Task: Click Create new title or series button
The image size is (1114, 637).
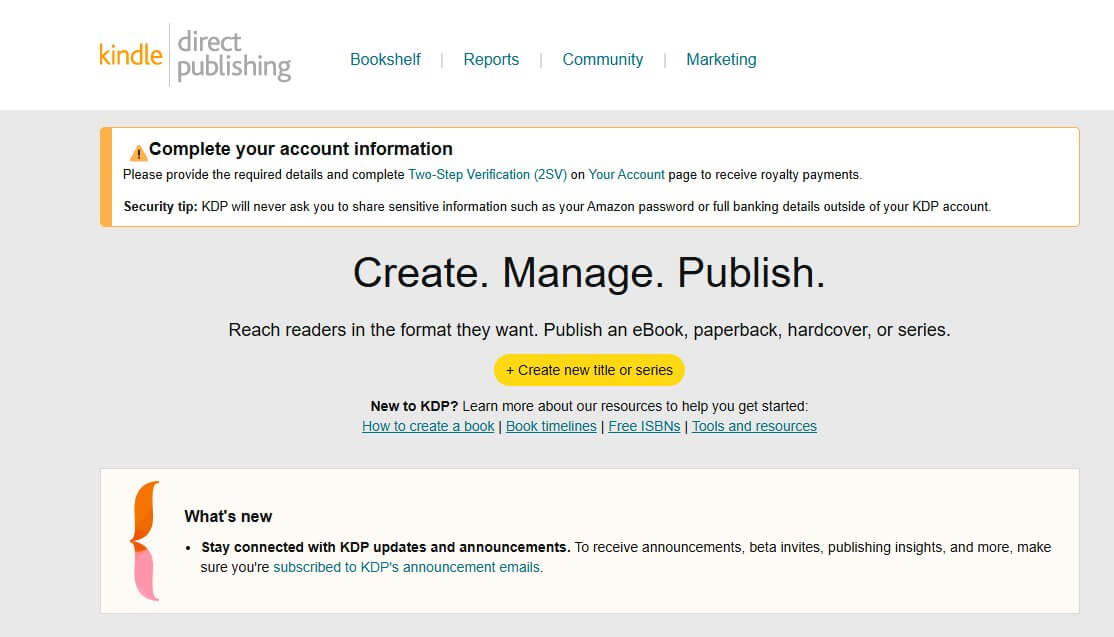Action: [589, 370]
